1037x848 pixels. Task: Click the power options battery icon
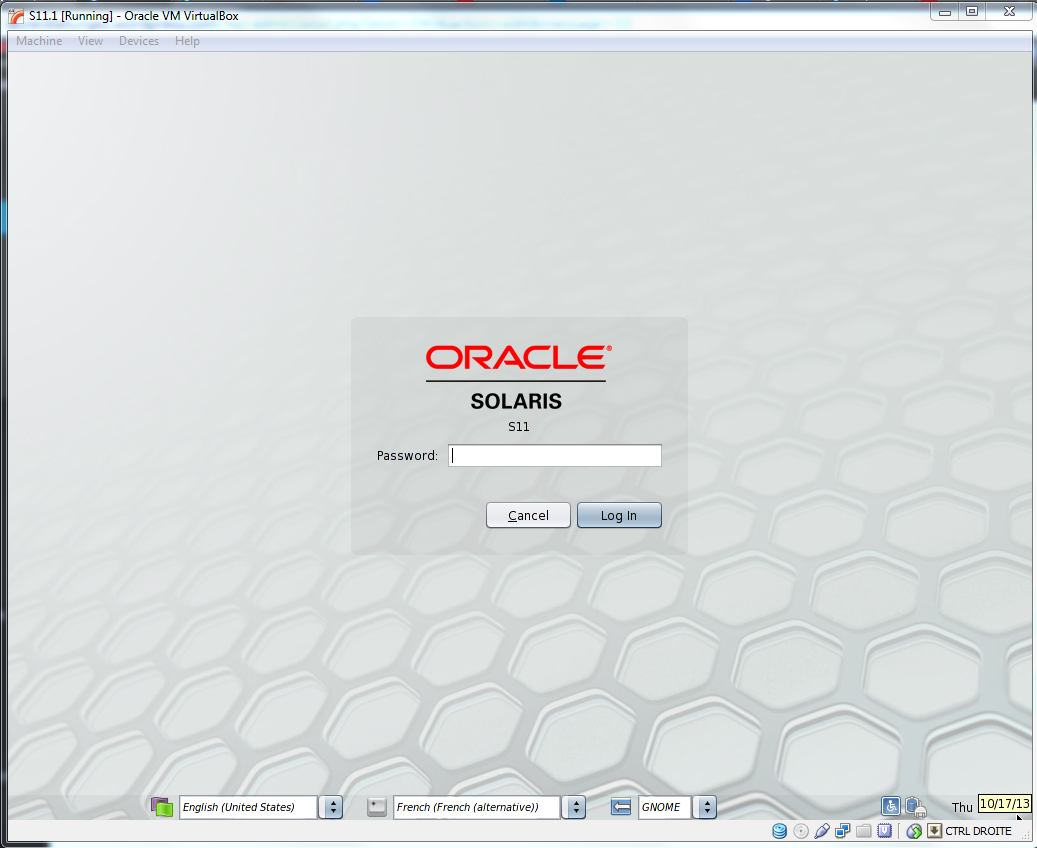[915, 807]
